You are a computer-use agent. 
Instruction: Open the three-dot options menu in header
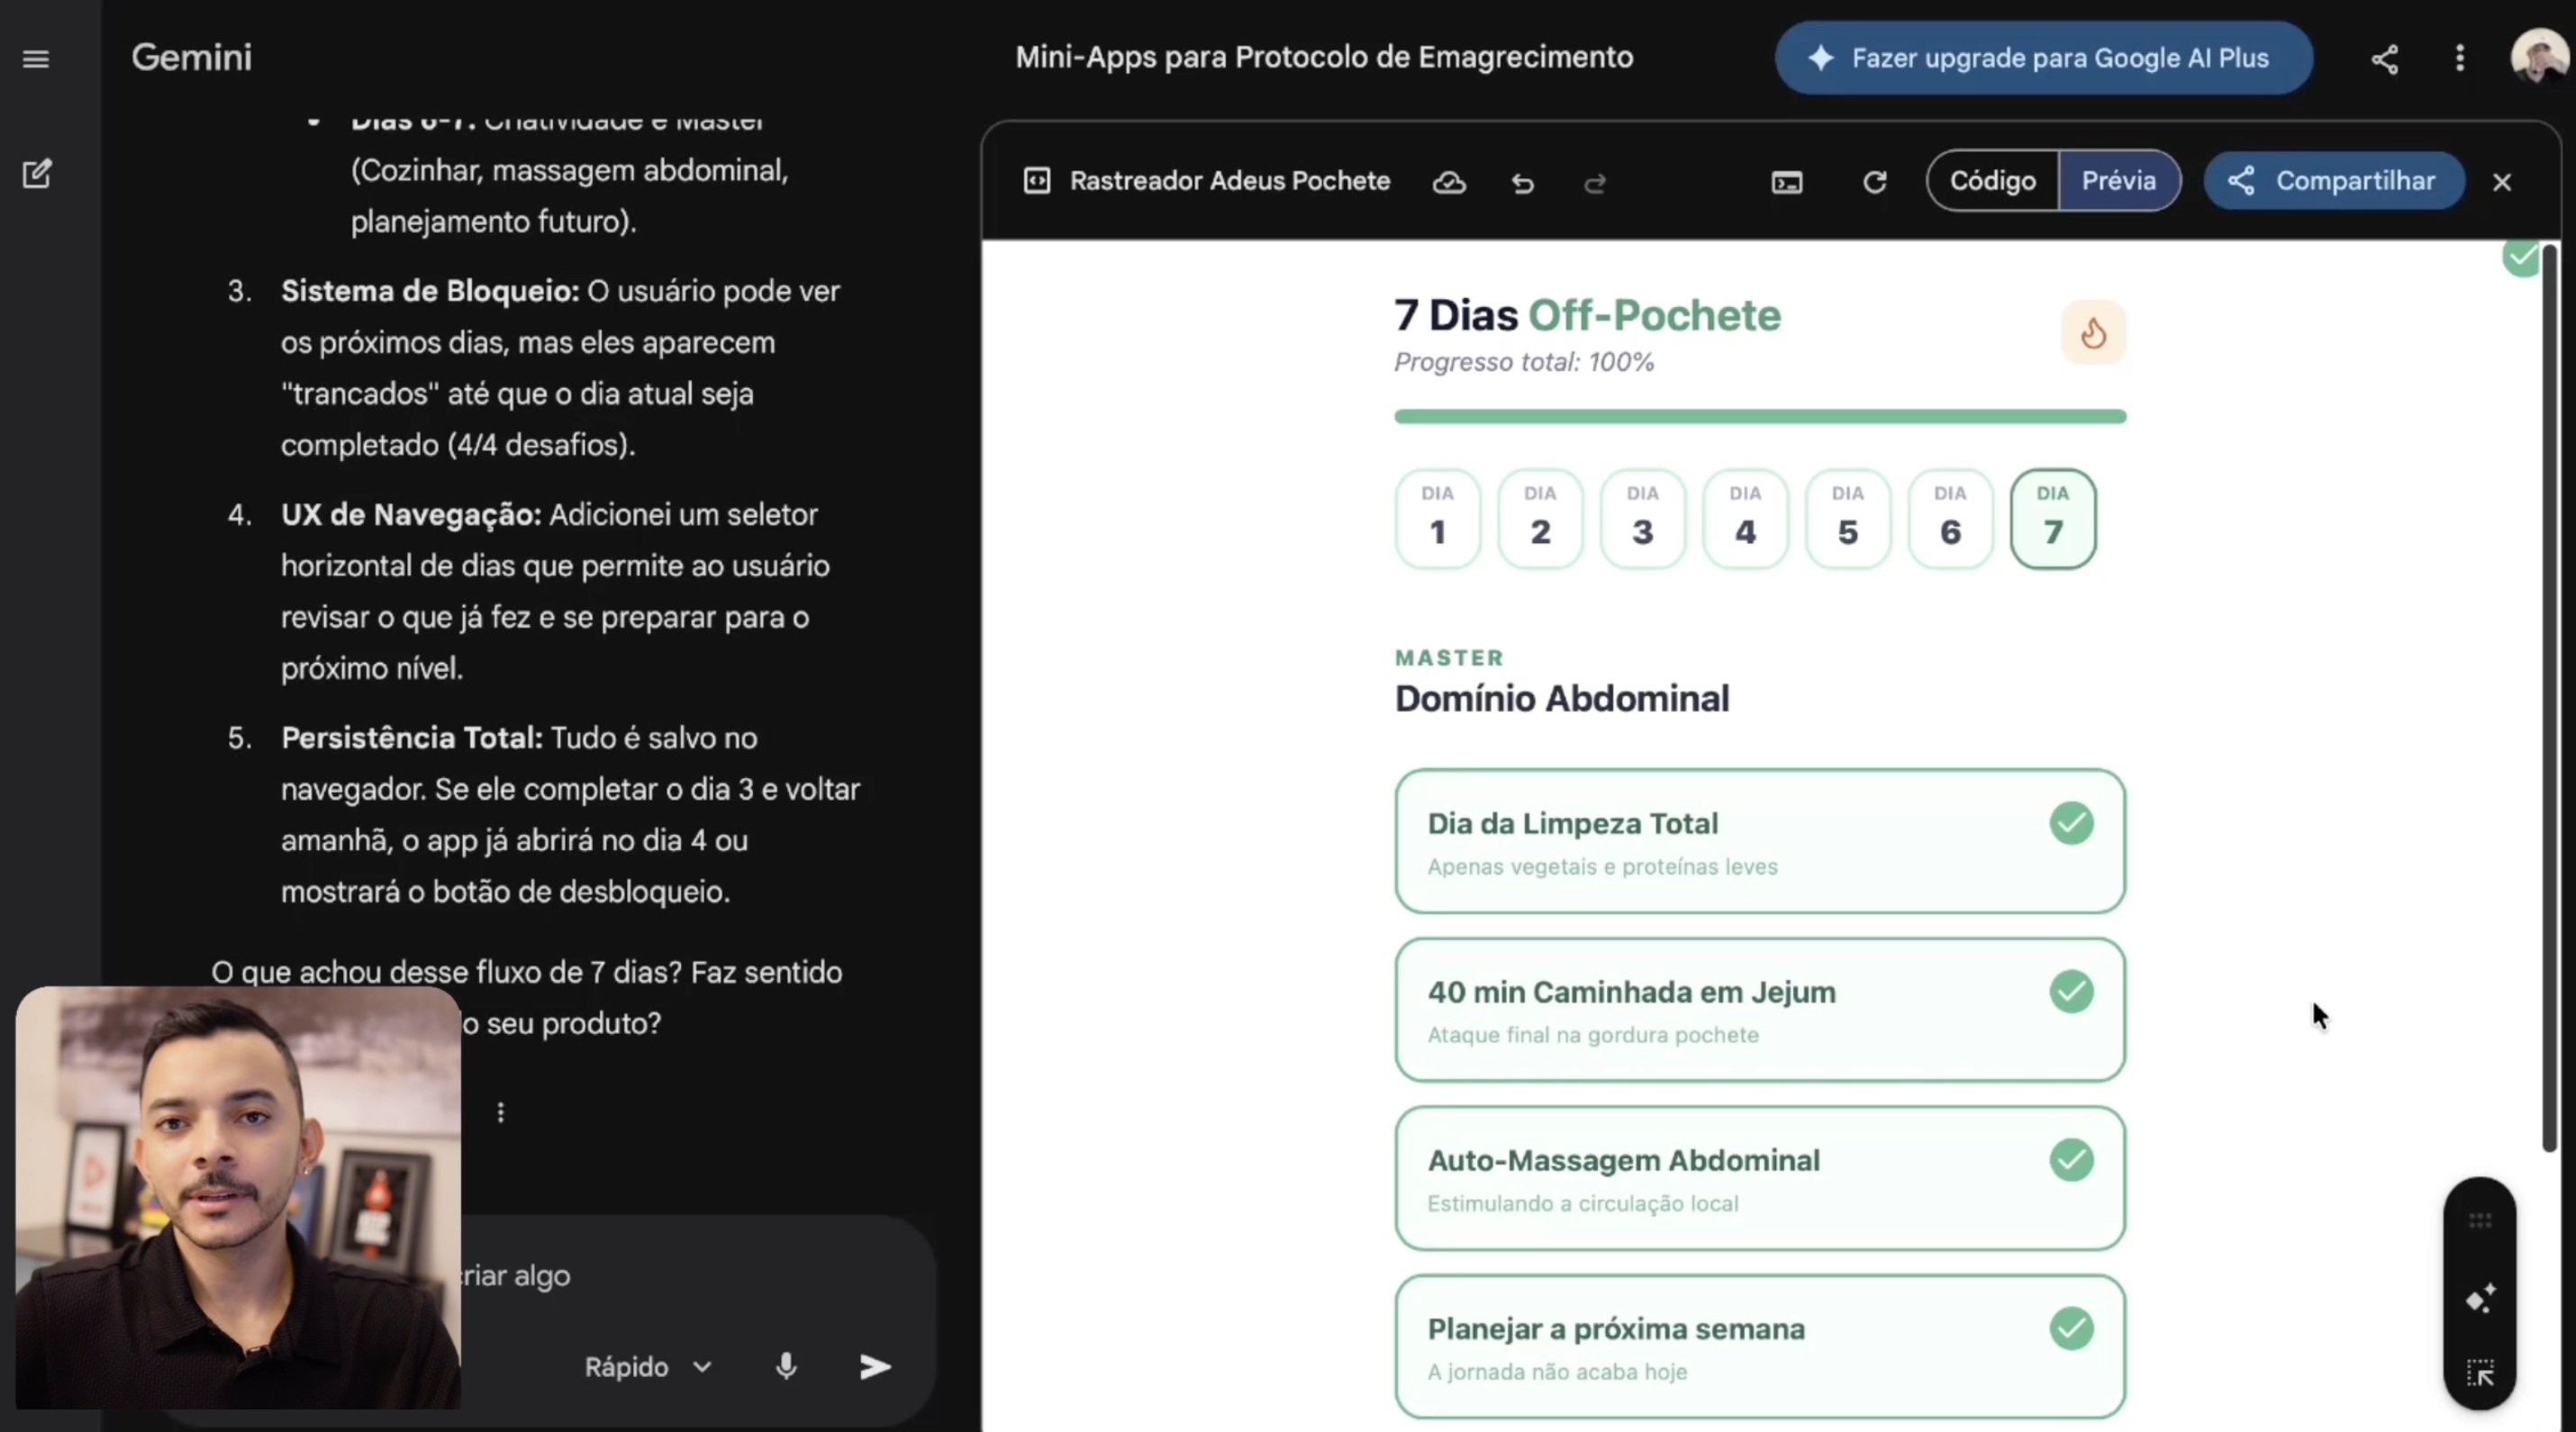[2460, 58]
